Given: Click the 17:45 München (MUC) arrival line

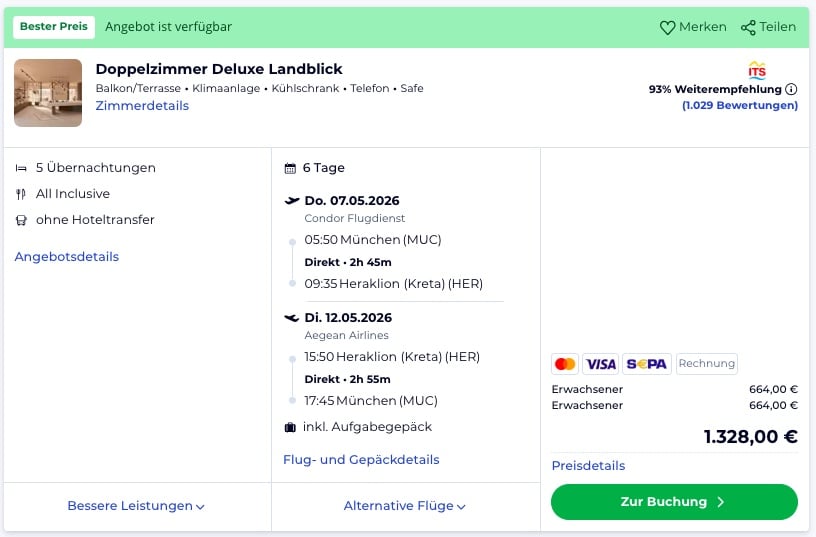Looking at the screenshot, I should pyautogui.click(x=371, y=401).
